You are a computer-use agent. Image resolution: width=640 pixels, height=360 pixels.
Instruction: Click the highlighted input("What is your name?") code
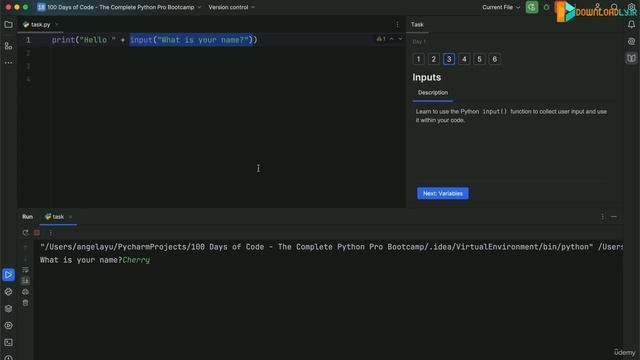pyautogui.click(x=192, y=40)
